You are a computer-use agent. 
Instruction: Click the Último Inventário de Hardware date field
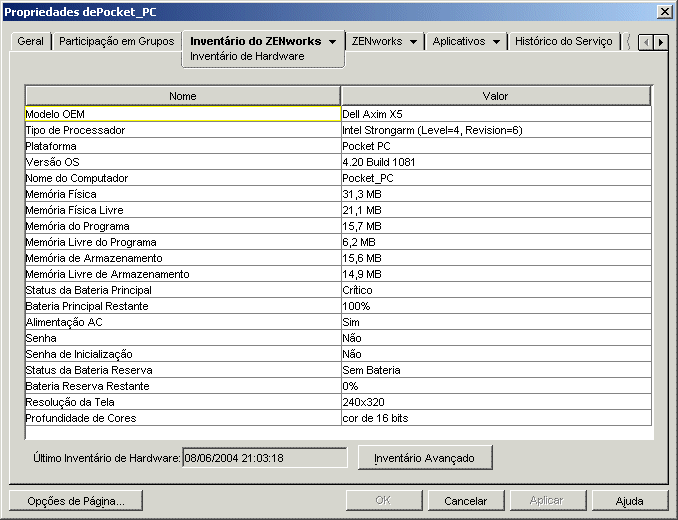[265, 458]
